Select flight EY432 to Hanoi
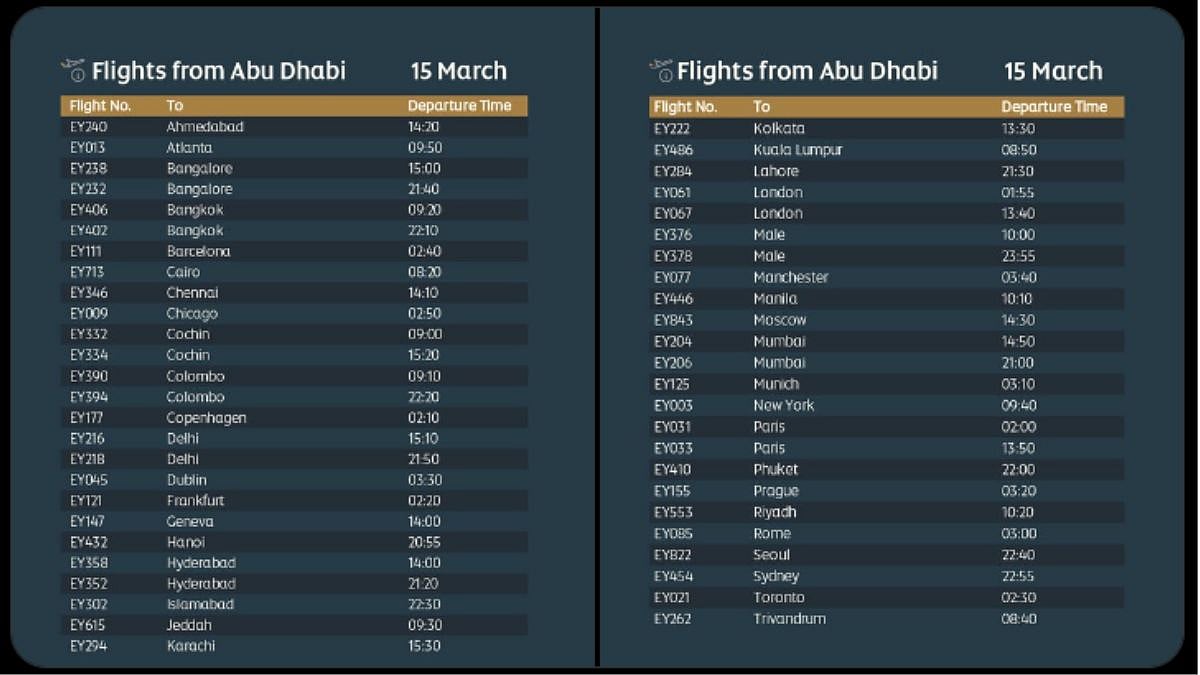 click(294, 542)
